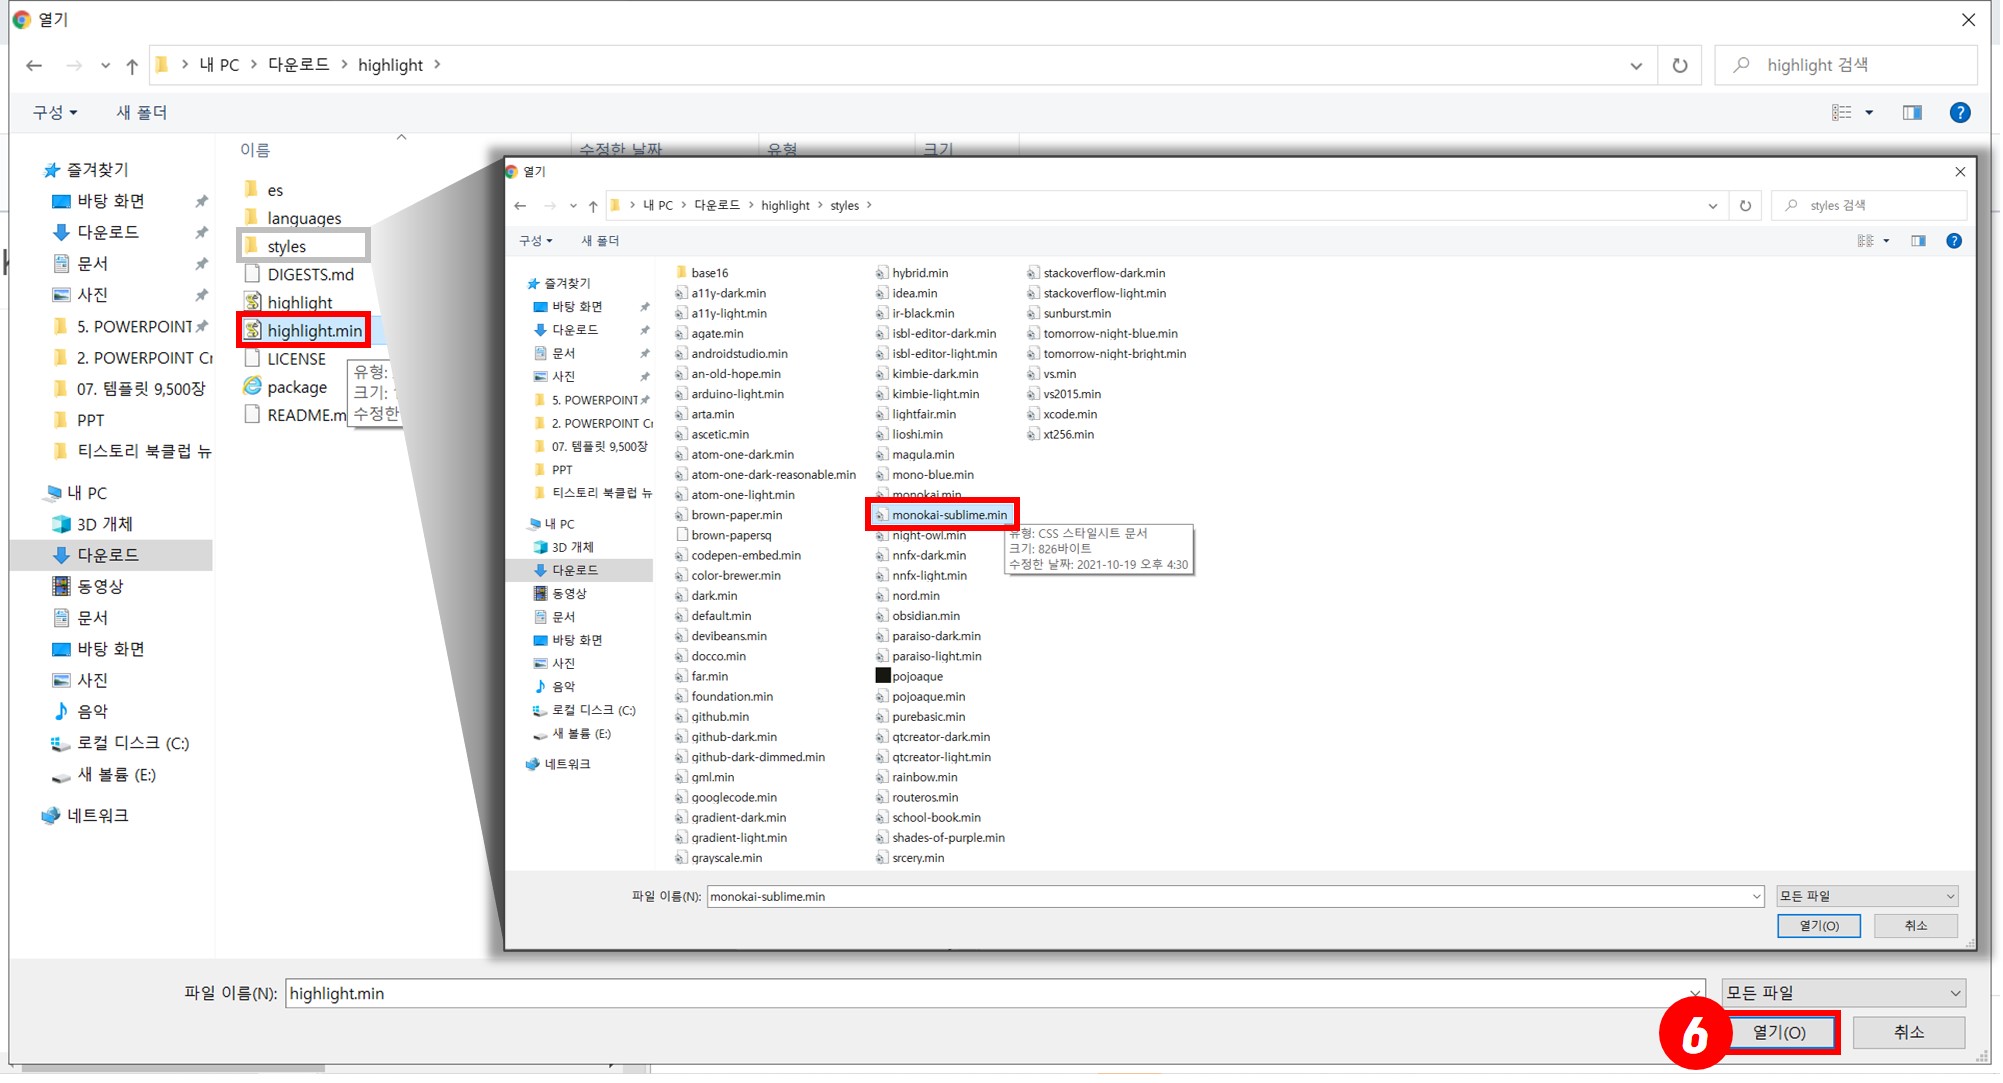This screenshot has height=1083, width=2003.
Task: Select 다운로드 under 내 PC in styles dialog sidebar
Action: (x=575, y=570)
